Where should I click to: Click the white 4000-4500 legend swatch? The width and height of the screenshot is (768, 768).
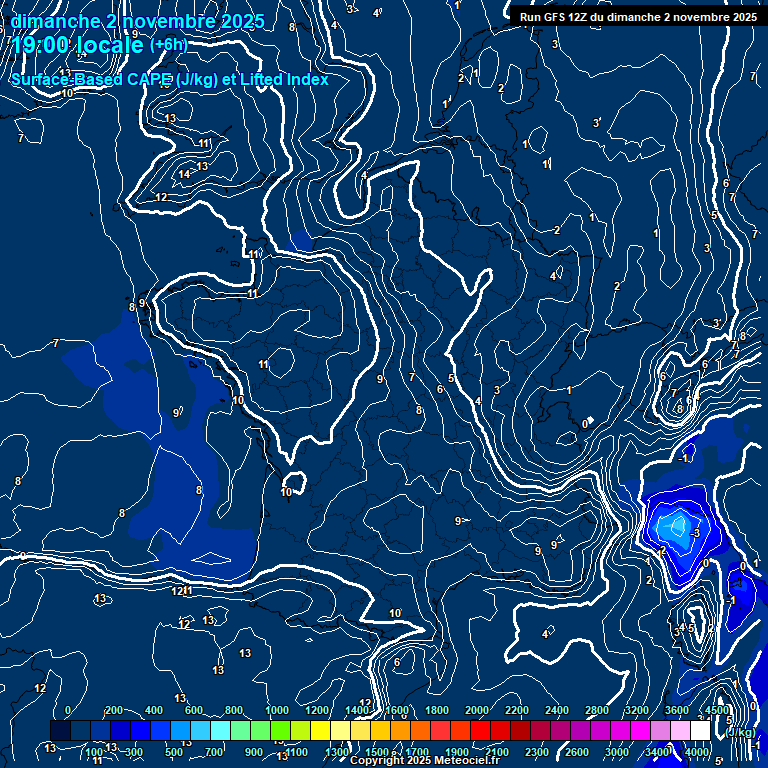pos(700,730)
